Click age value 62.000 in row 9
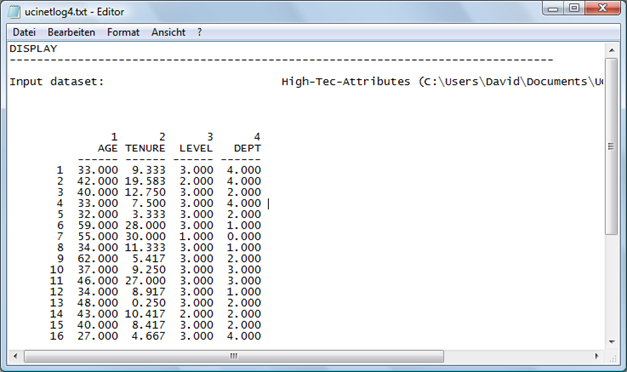627x372 pixels. pyautogui.click(x=98, y=259)
